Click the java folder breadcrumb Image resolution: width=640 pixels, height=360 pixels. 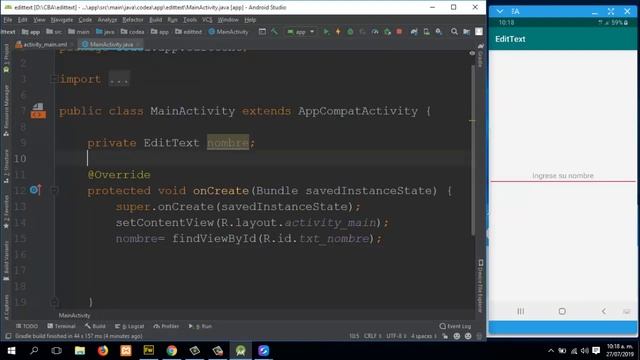point(105,32)
